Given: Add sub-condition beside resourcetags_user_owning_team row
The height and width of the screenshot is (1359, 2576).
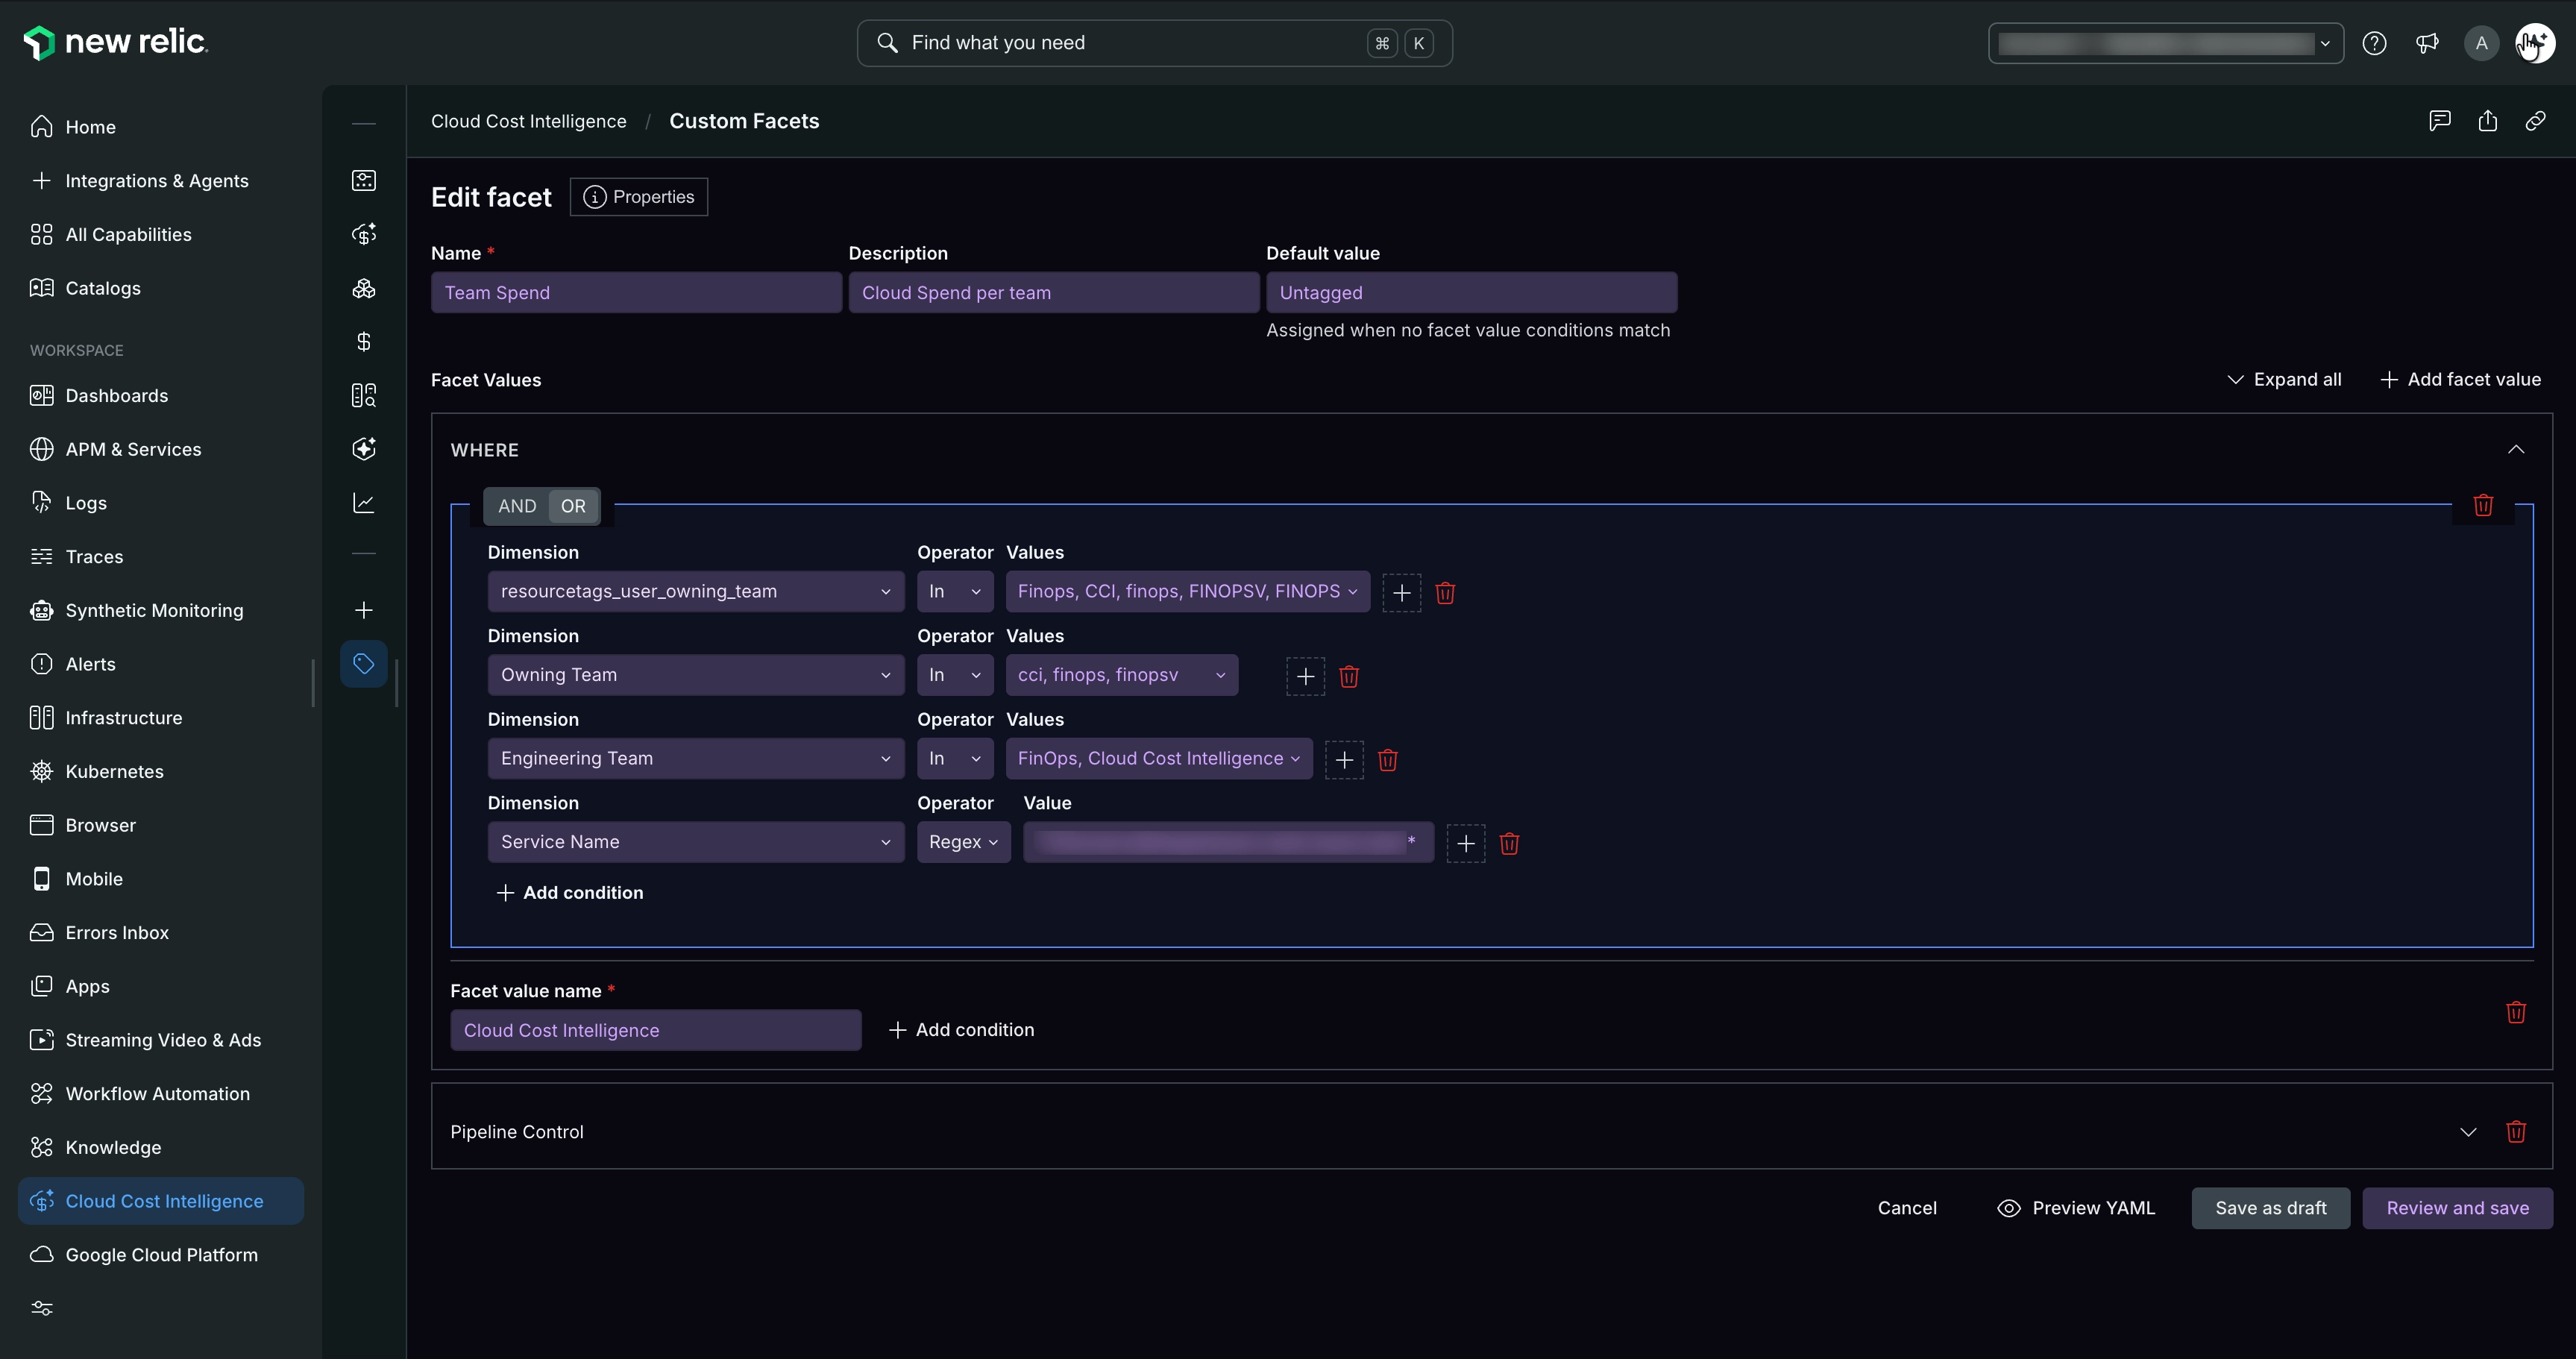Looking at the screenshot, I should [x=1402, y=593].
